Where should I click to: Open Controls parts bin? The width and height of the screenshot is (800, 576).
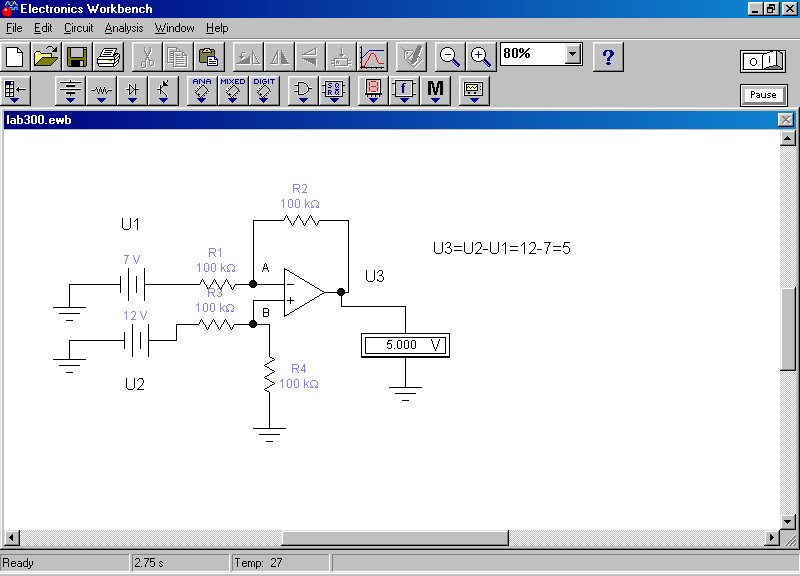(404, 91)
